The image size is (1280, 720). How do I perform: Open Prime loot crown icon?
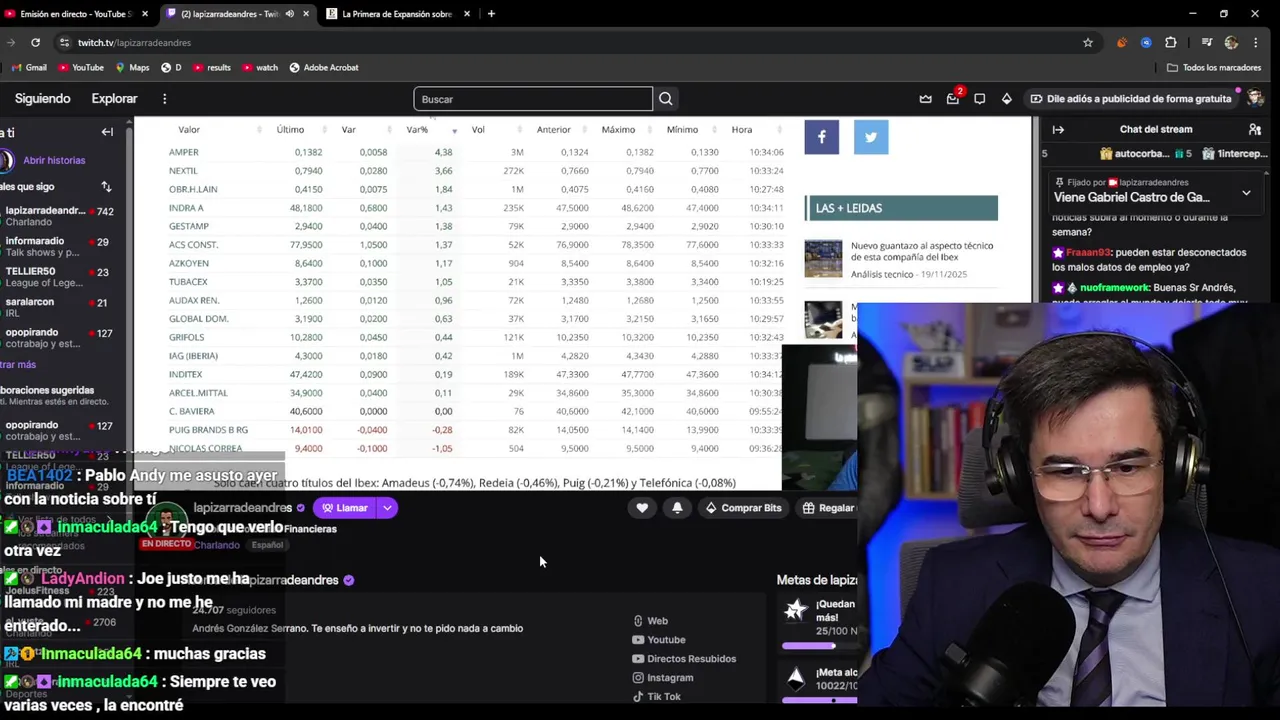point(926,99)
